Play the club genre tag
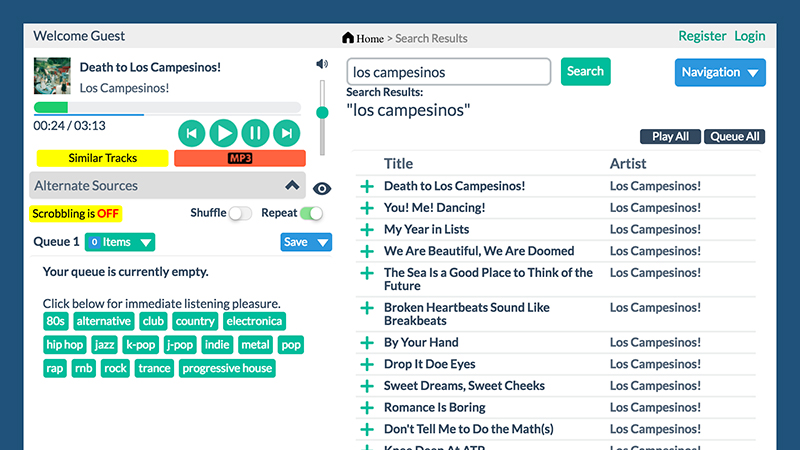The height and width of the screenshot is (450, 800). pyautogui.click(x=153, y=321)
